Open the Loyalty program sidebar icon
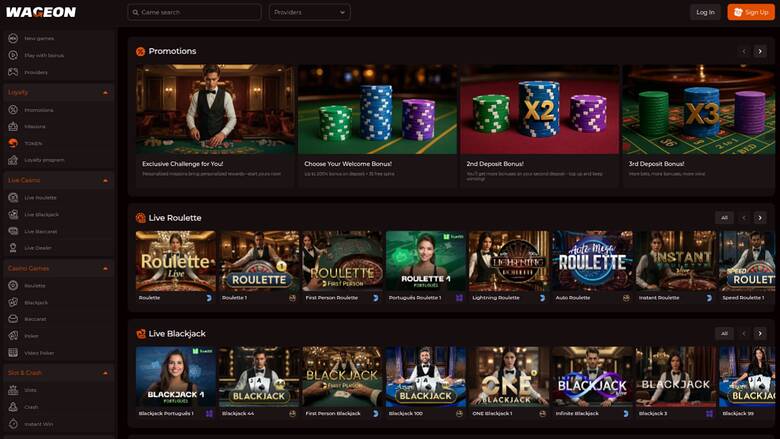The image size is (780, 439). (13, 160)
